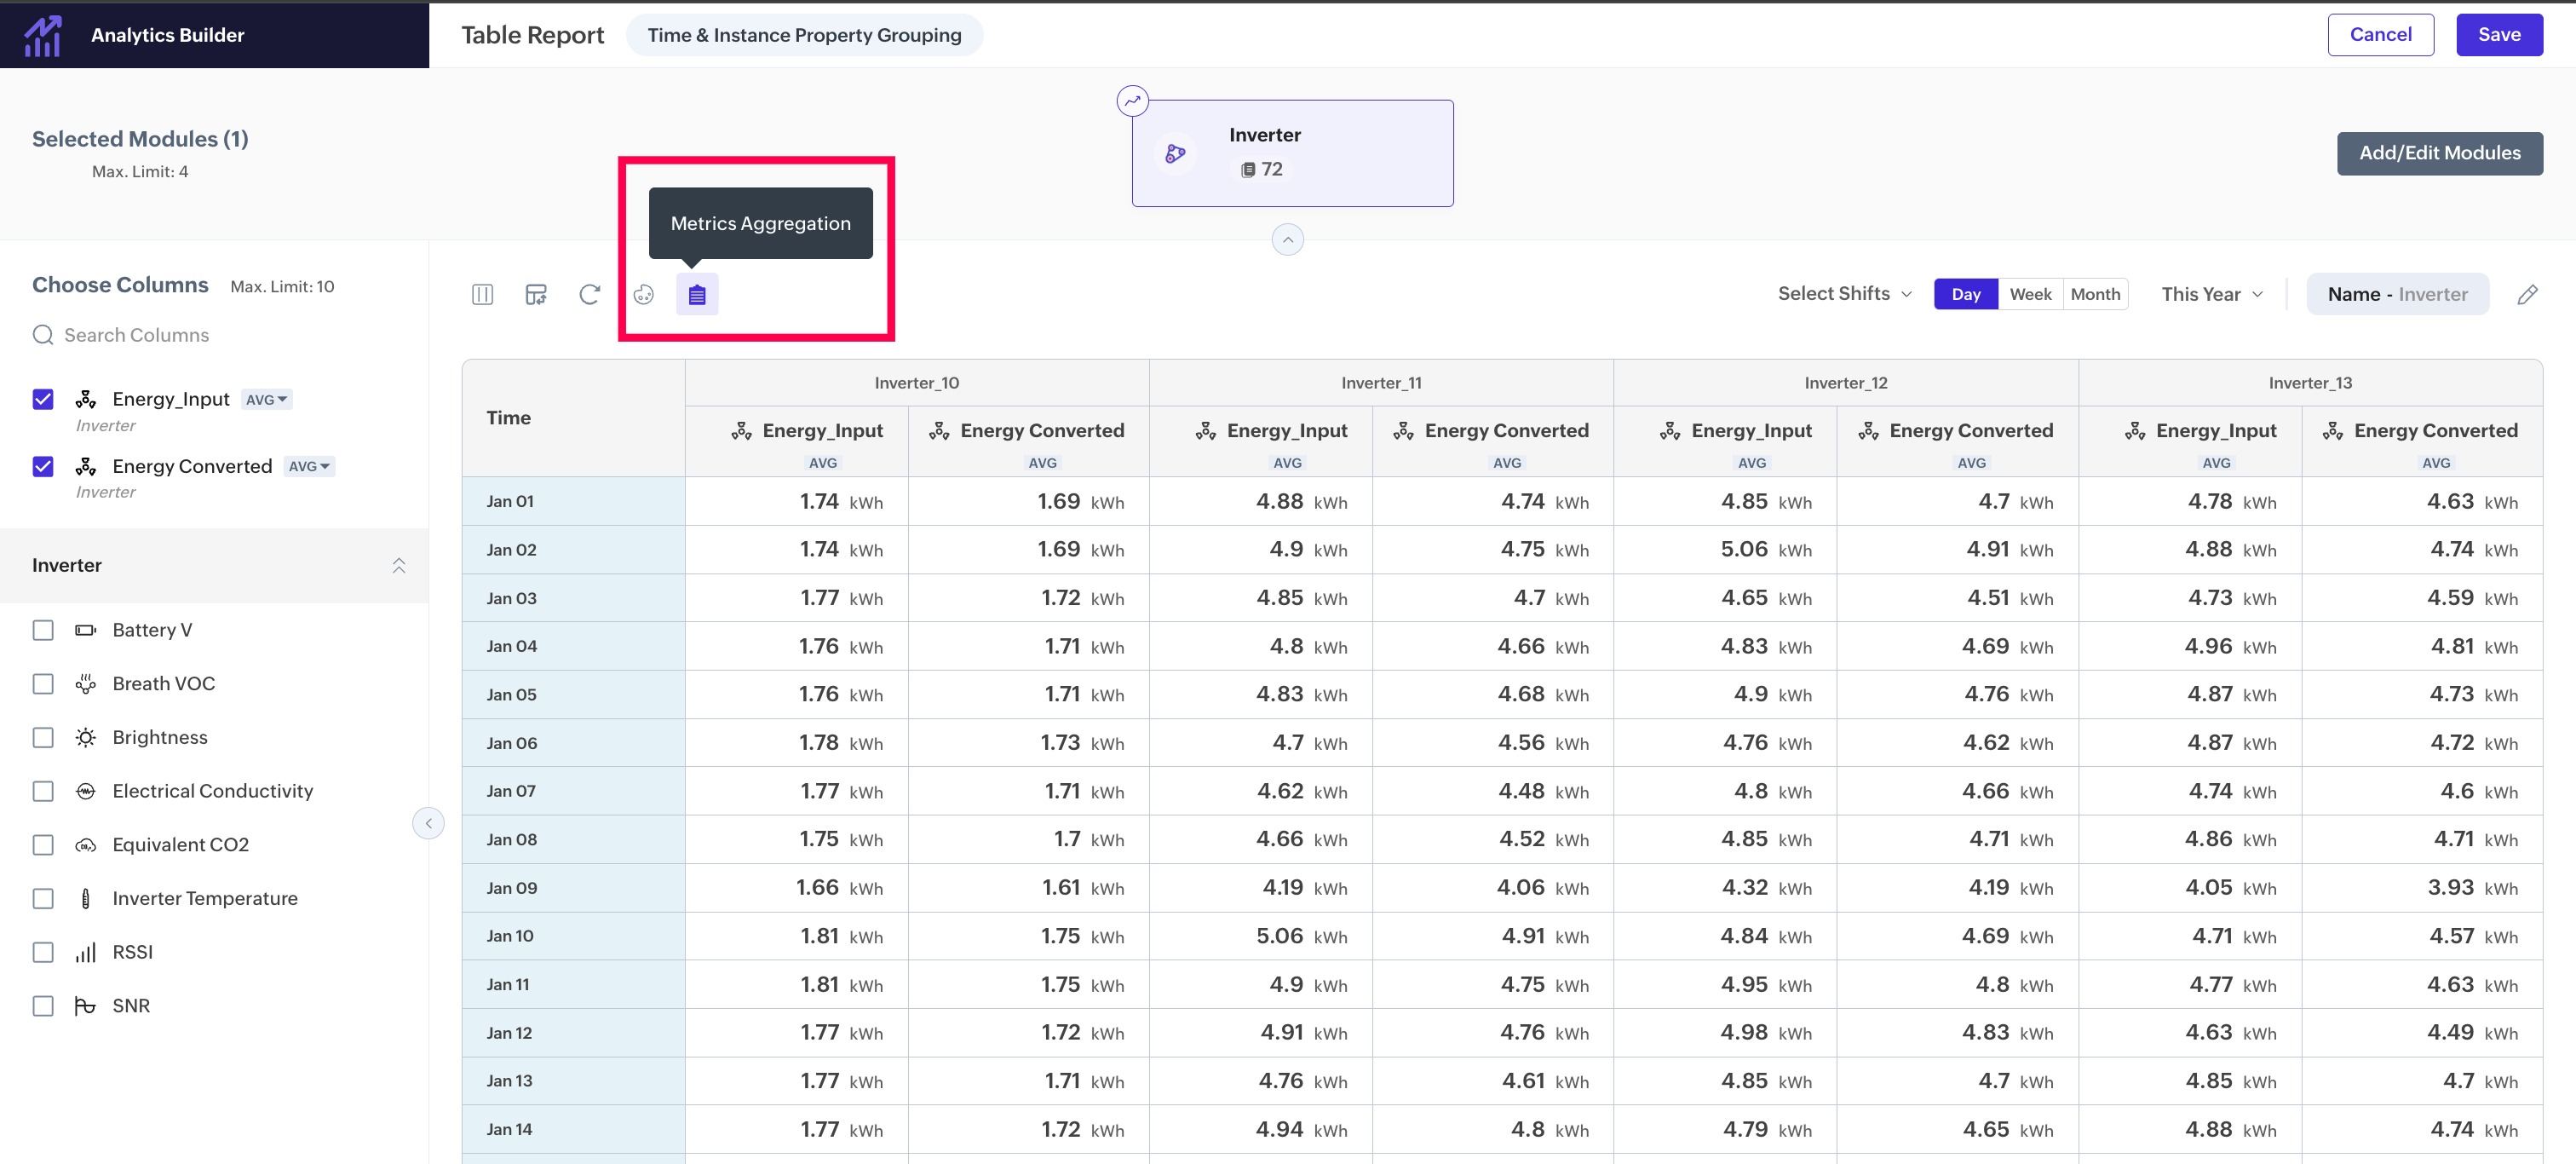Click the Analytics Builder logo icon

click(43, 35)
